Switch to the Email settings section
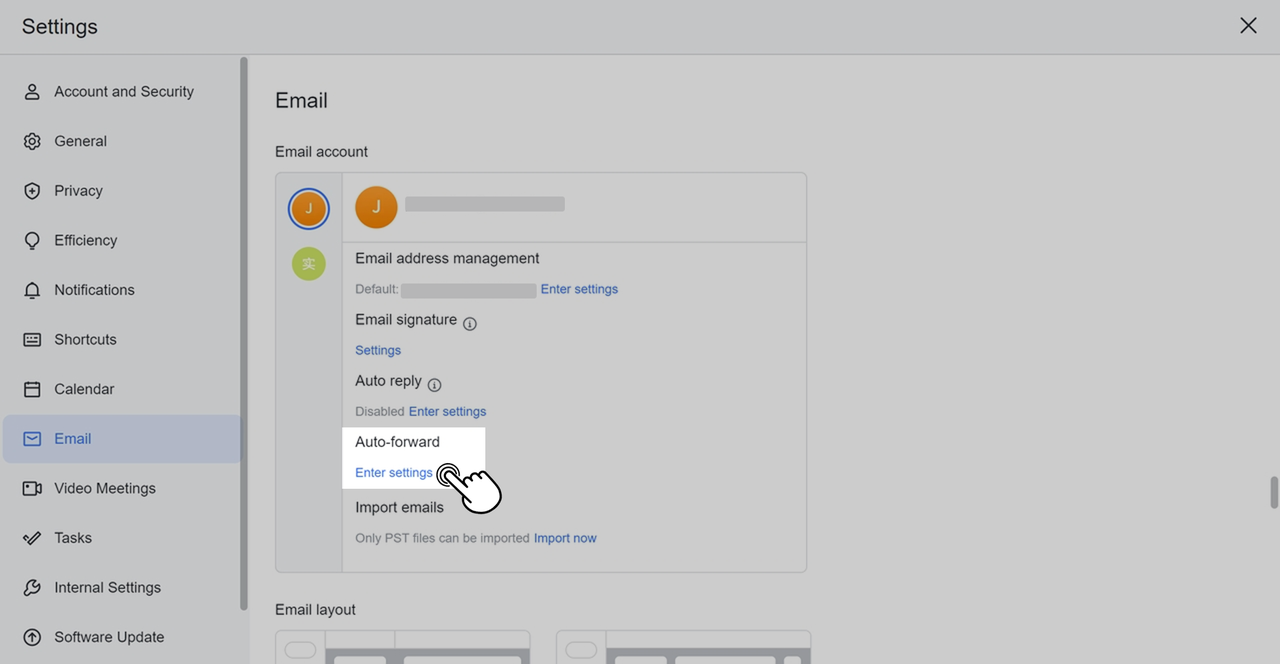 [72, 438]
